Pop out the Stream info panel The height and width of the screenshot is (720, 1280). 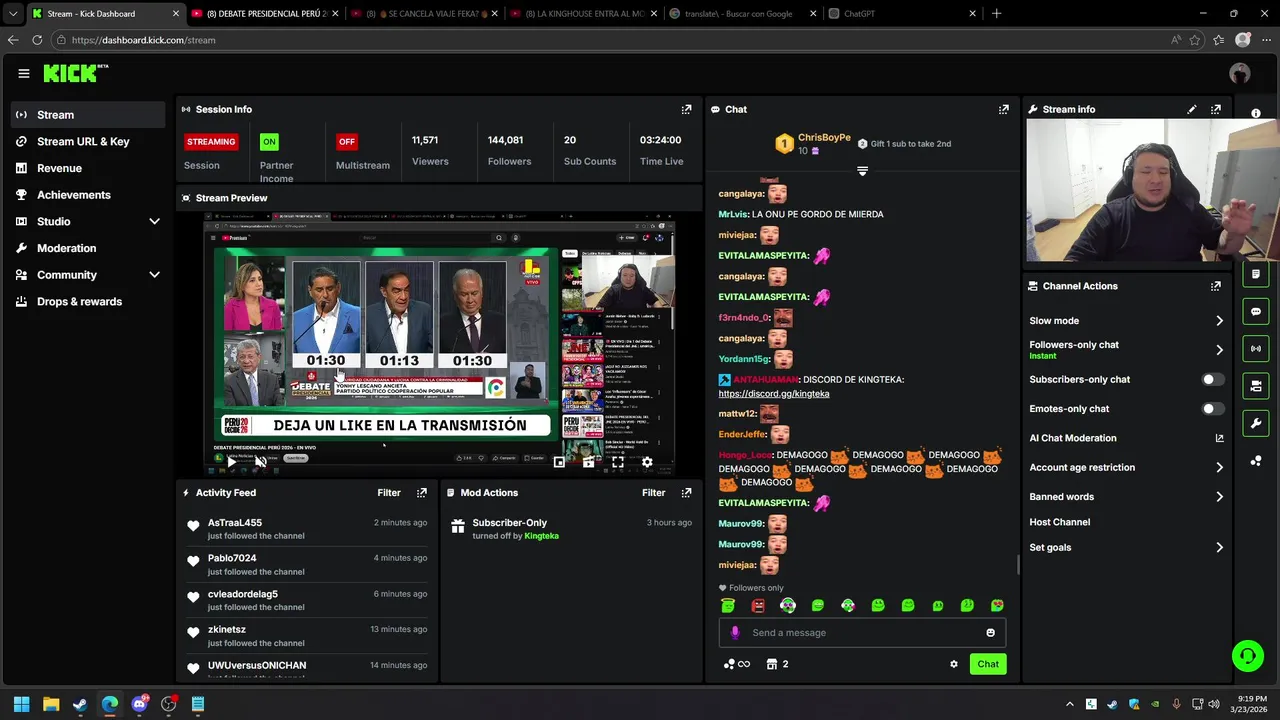point(1216,109)
